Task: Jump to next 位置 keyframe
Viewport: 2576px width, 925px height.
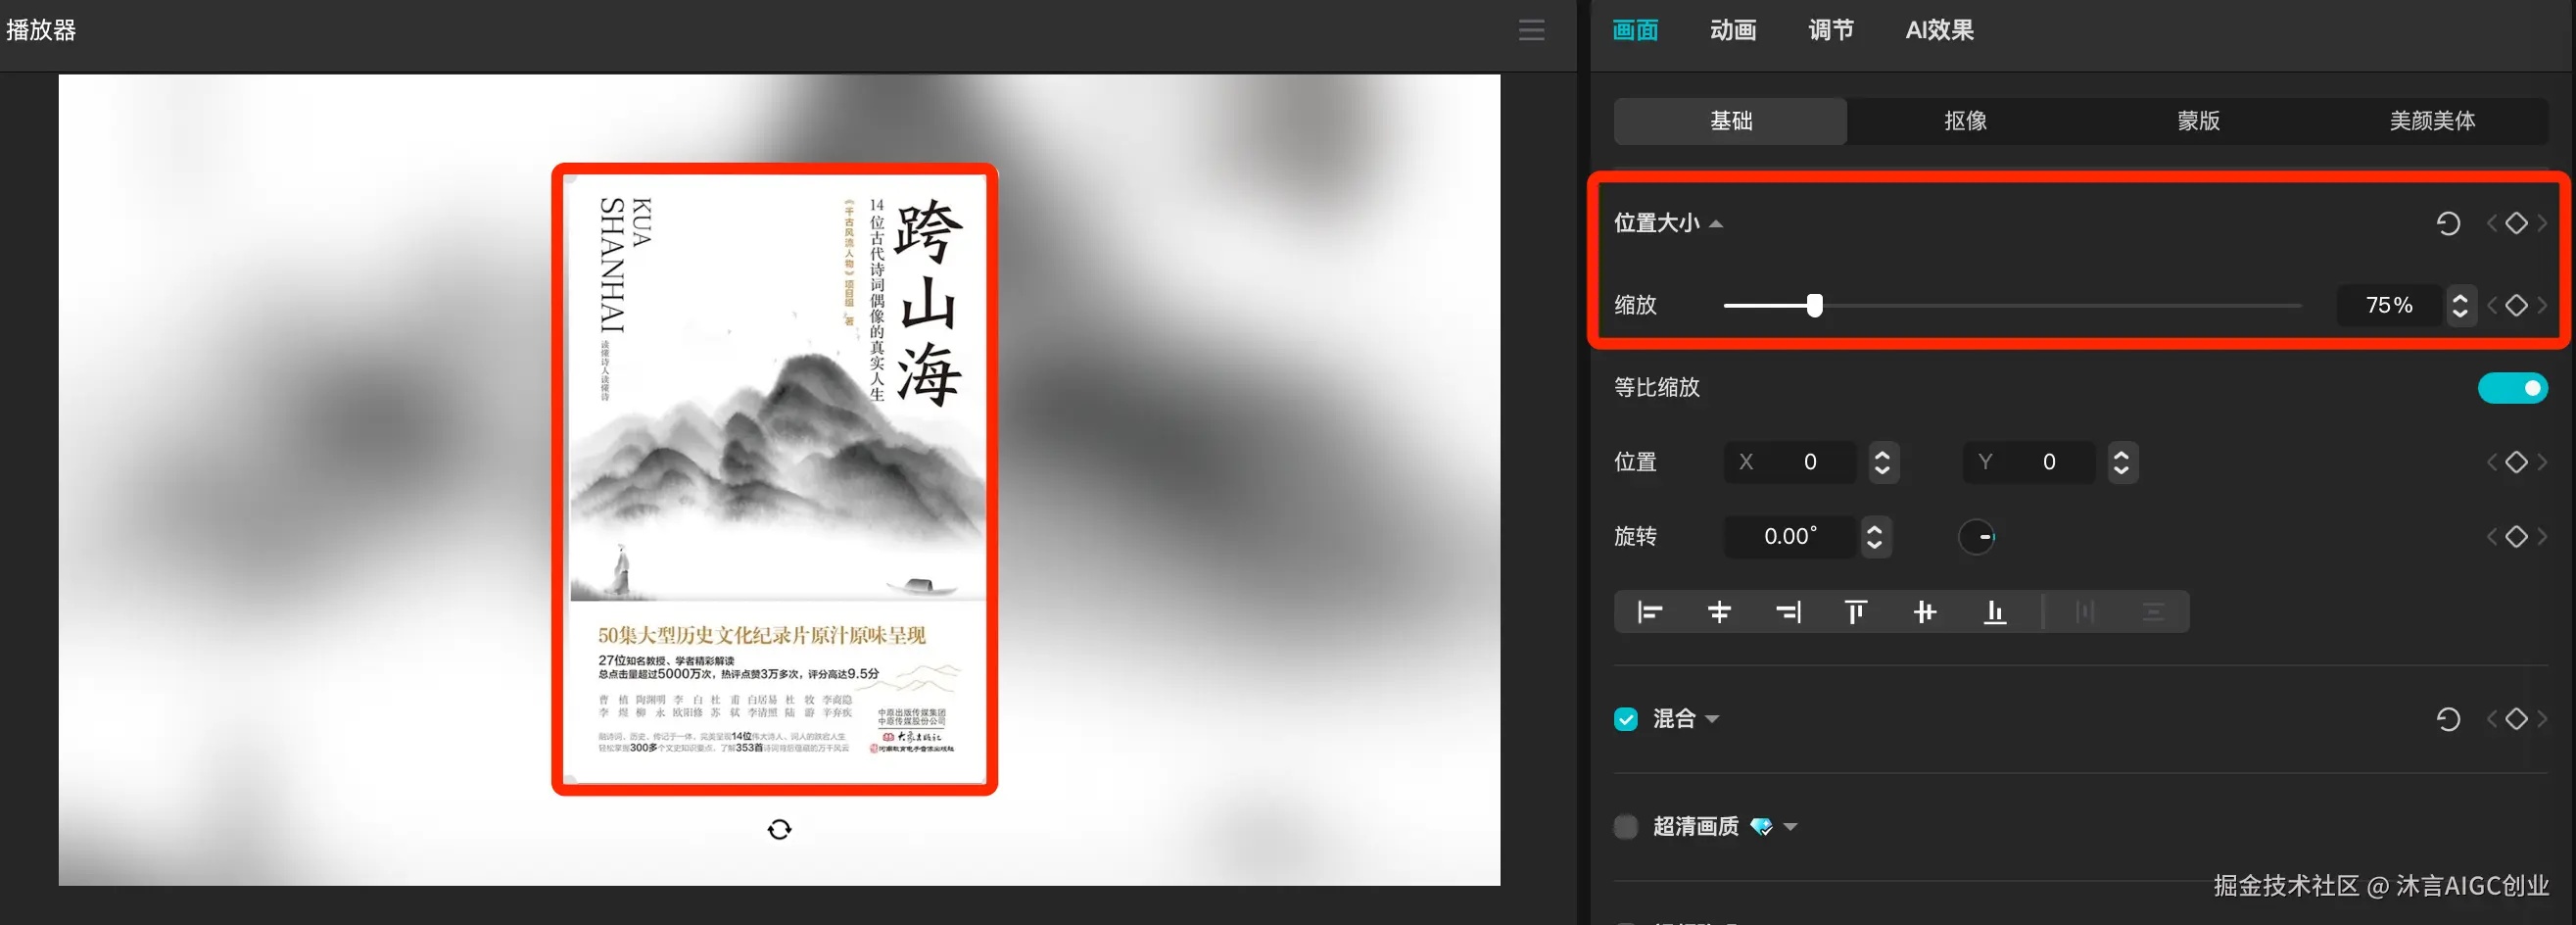Action: tap(2541, 462)
